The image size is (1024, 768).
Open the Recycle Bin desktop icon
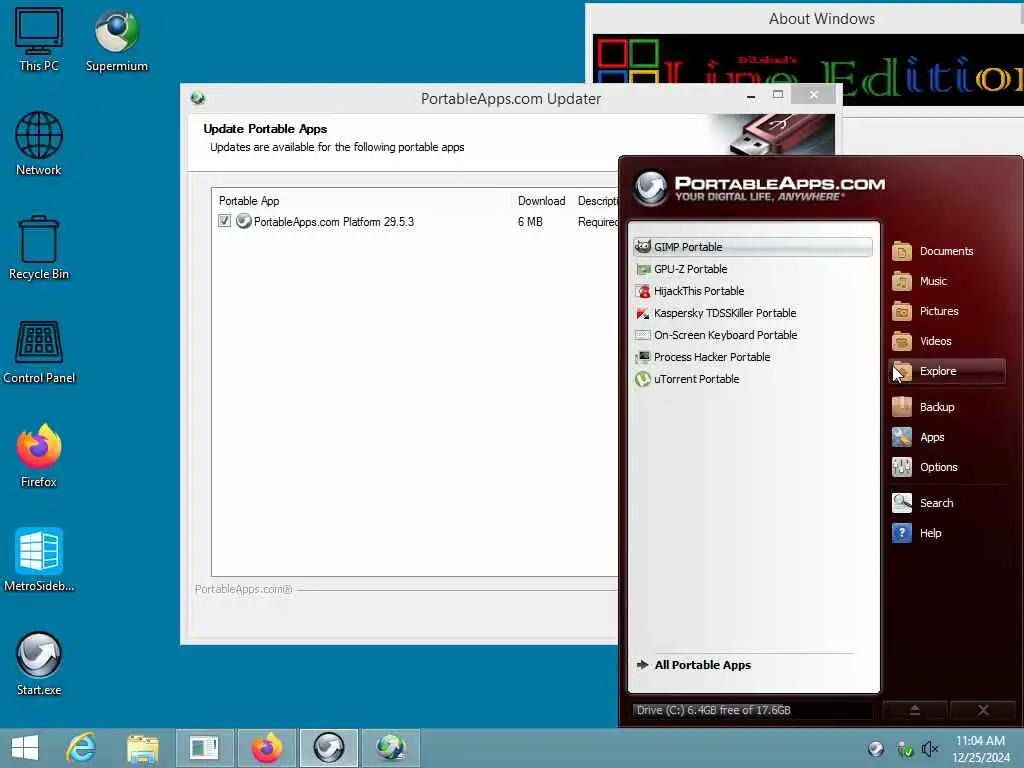point(39,248)
